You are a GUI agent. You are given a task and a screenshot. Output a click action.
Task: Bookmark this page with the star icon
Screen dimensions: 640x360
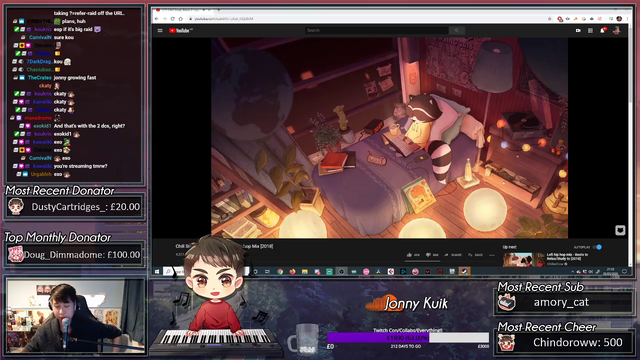[x=549, y=19]
